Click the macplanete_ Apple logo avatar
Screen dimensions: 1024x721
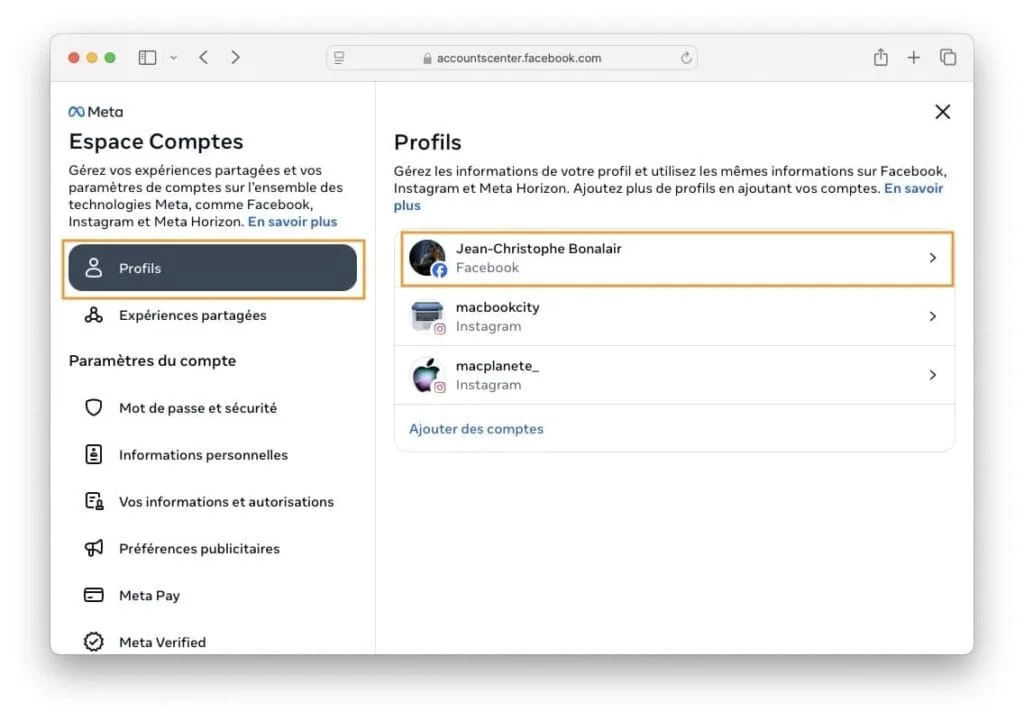click(x=427, y=375)
